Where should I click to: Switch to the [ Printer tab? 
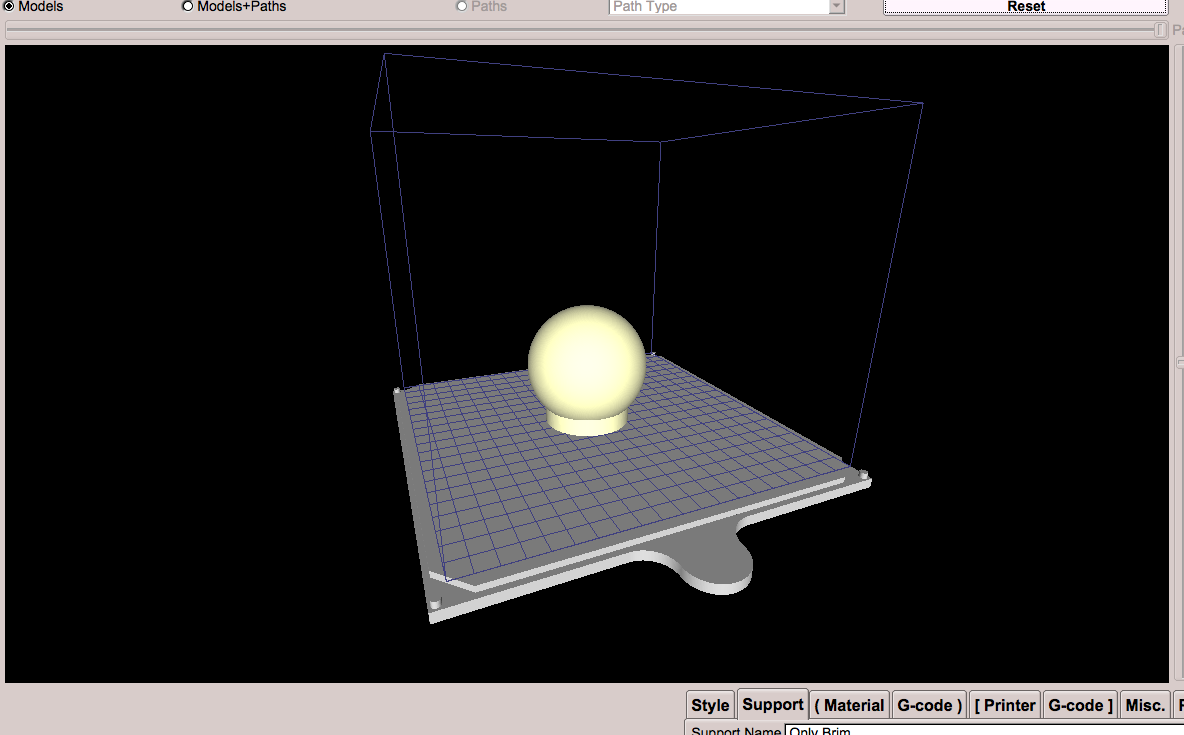point(1005,705)
